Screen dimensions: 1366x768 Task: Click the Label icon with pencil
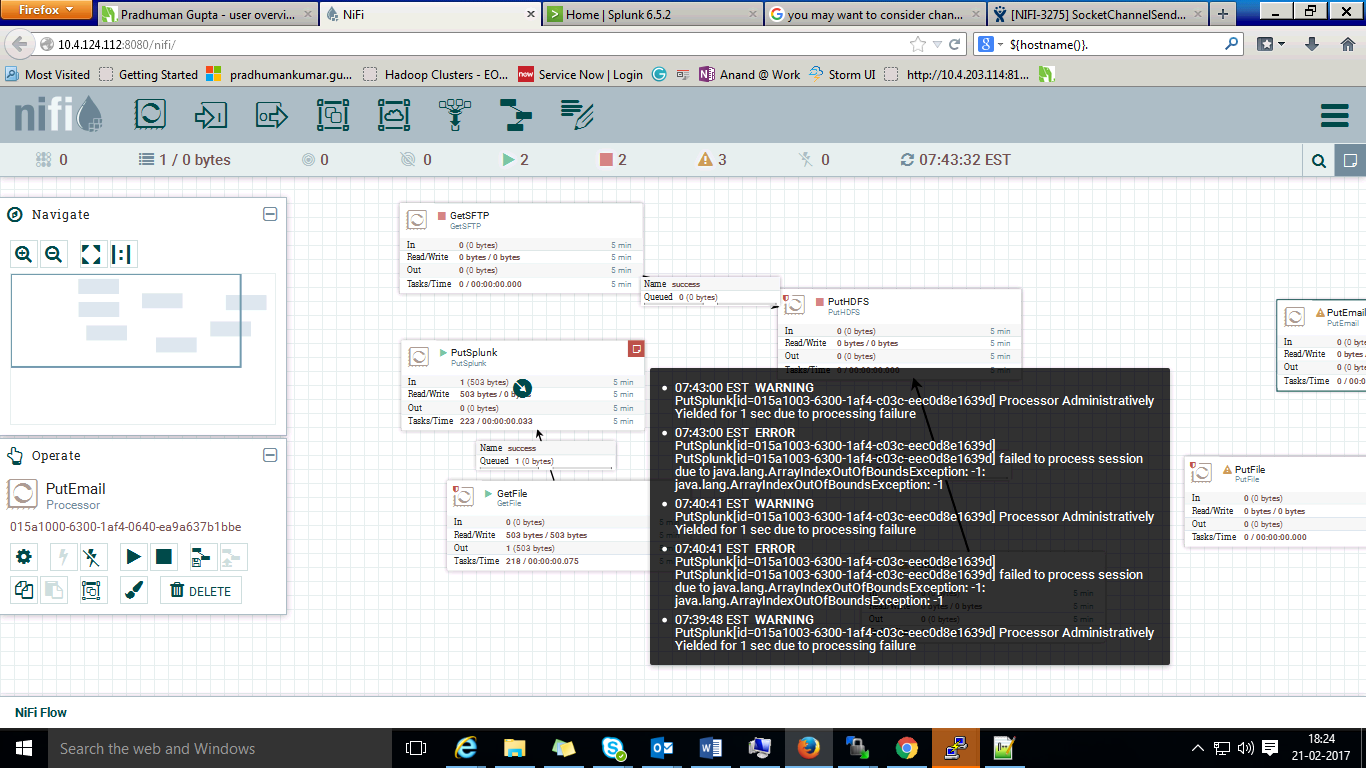coord(577,115)
